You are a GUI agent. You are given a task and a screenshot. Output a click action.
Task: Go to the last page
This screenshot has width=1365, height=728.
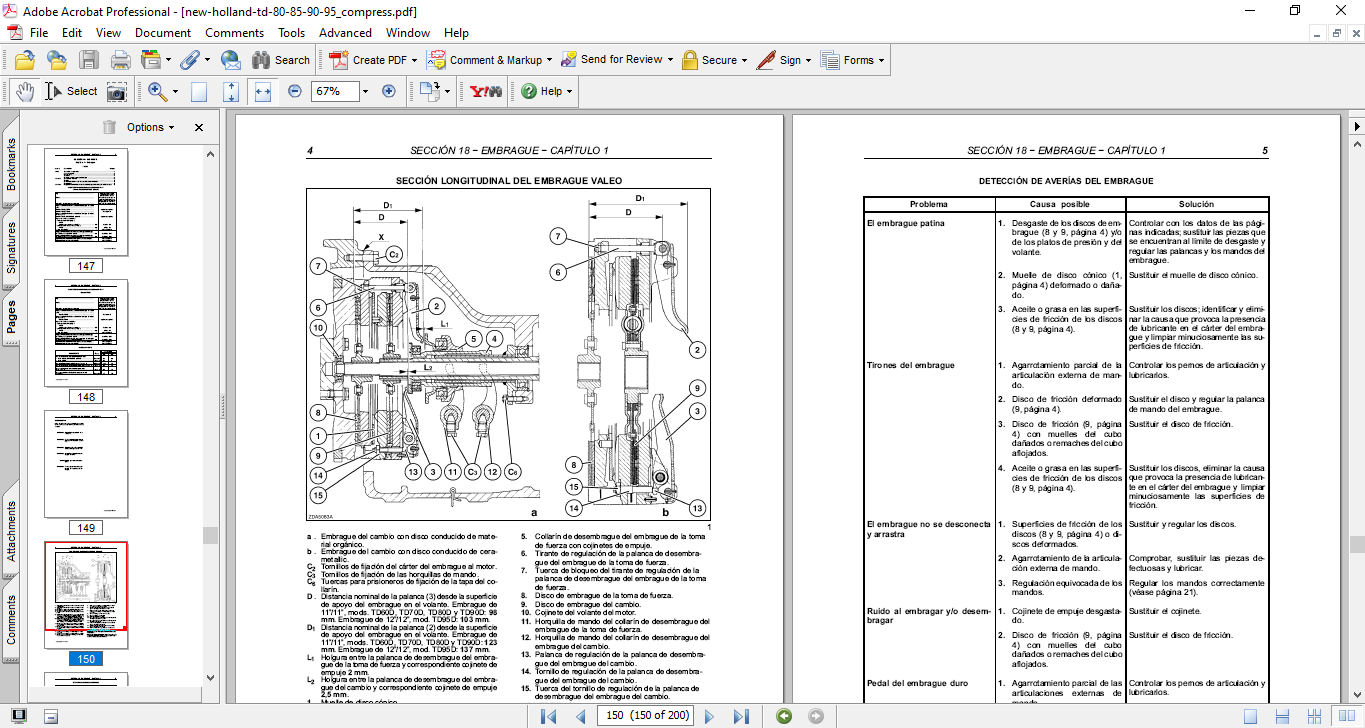pyautogui.click(x=741, y=716)
